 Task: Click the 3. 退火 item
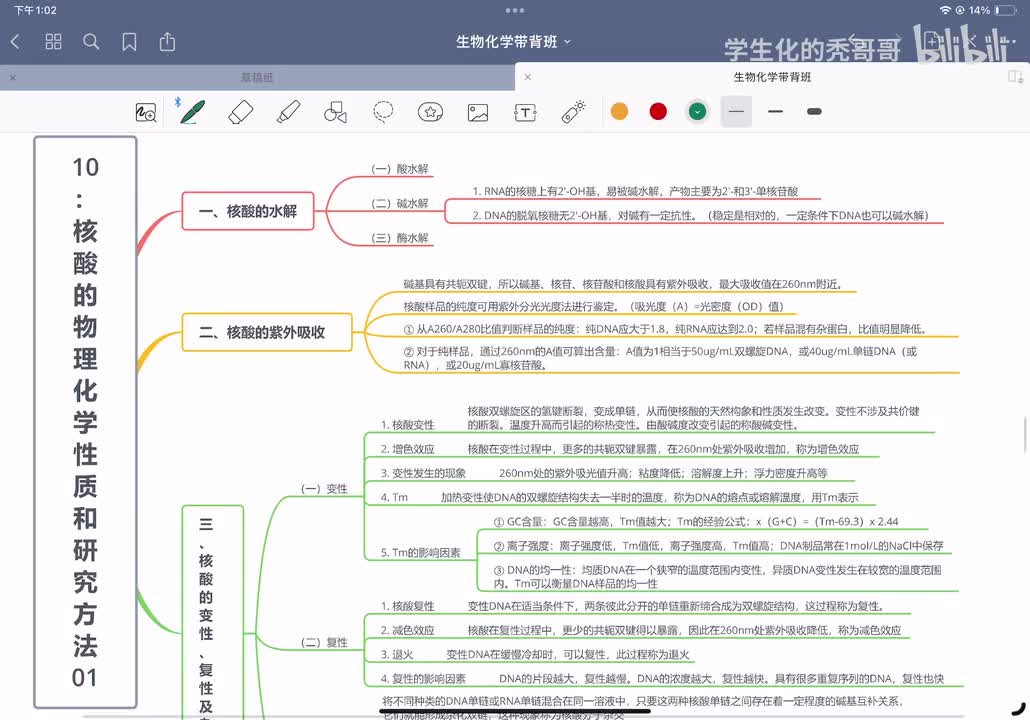click(x=397, y=655)
